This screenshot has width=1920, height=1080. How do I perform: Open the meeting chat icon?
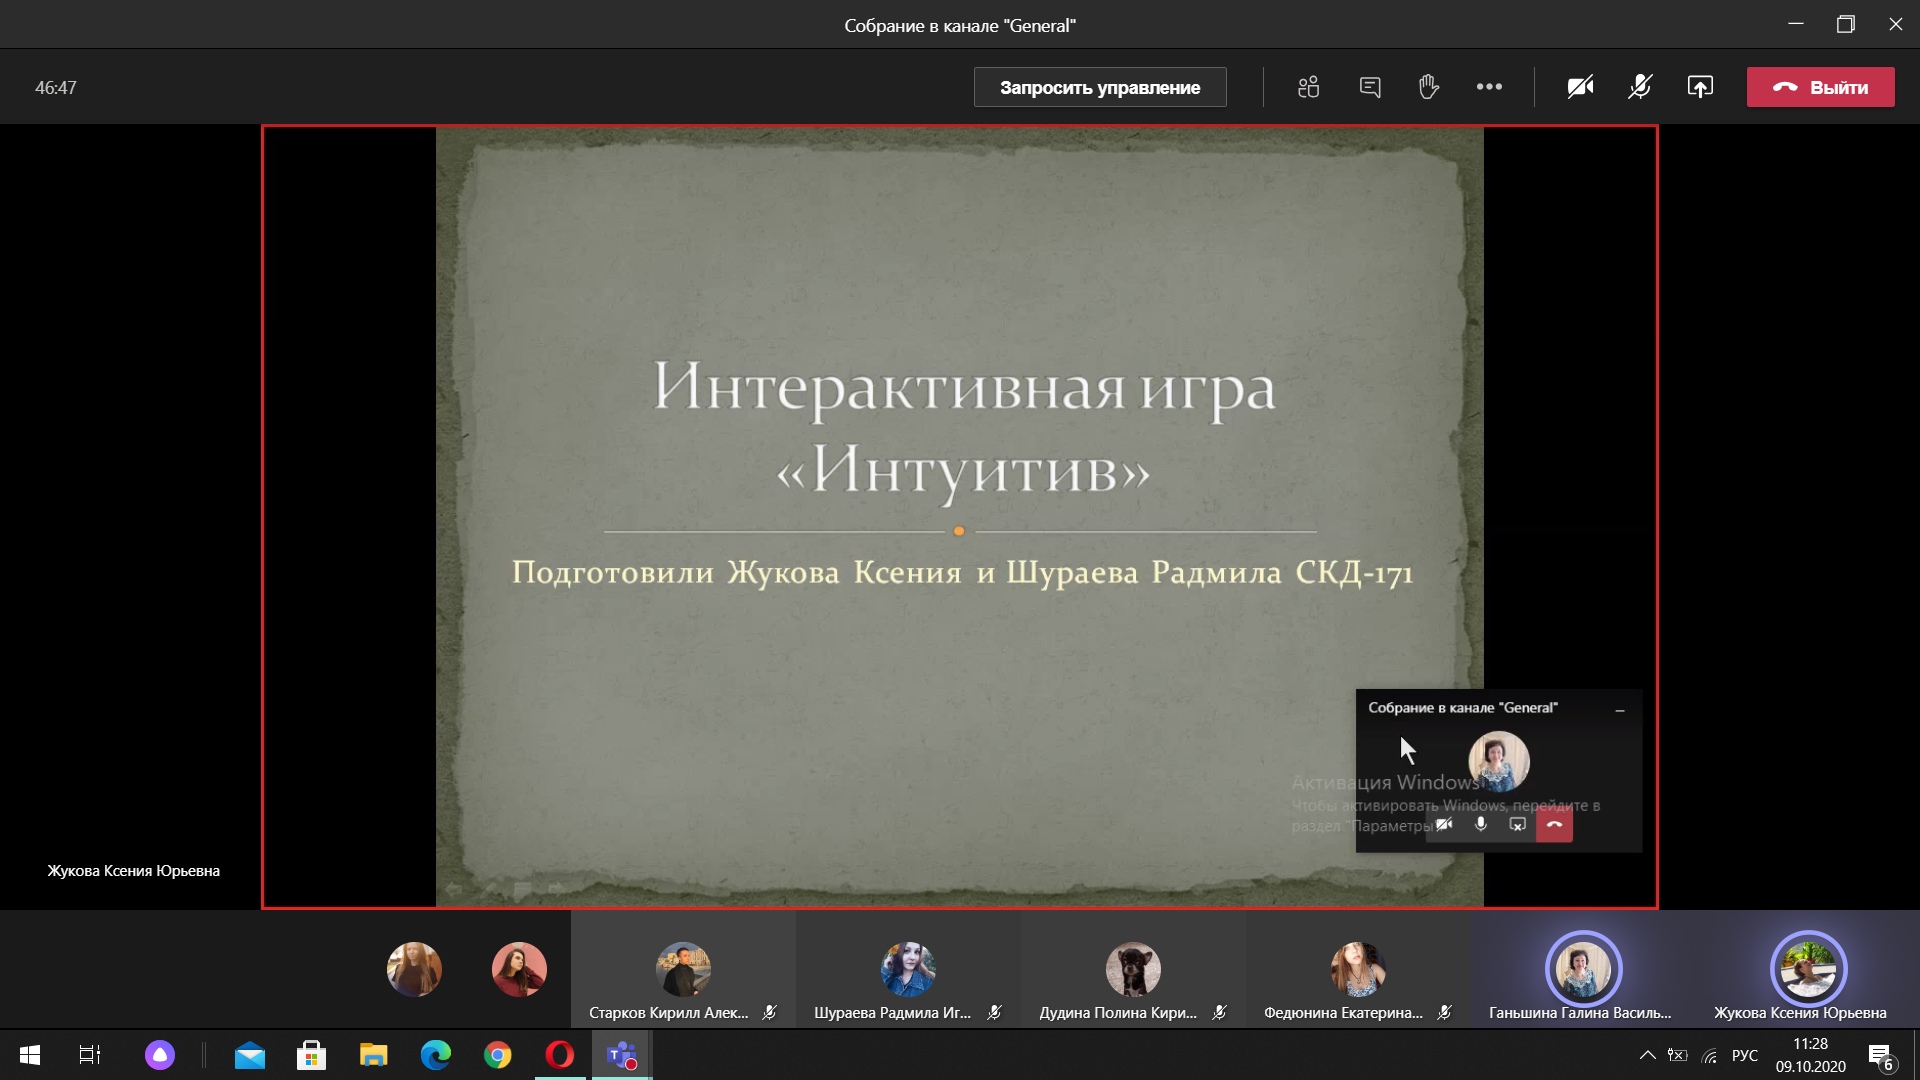(1370, 87)
